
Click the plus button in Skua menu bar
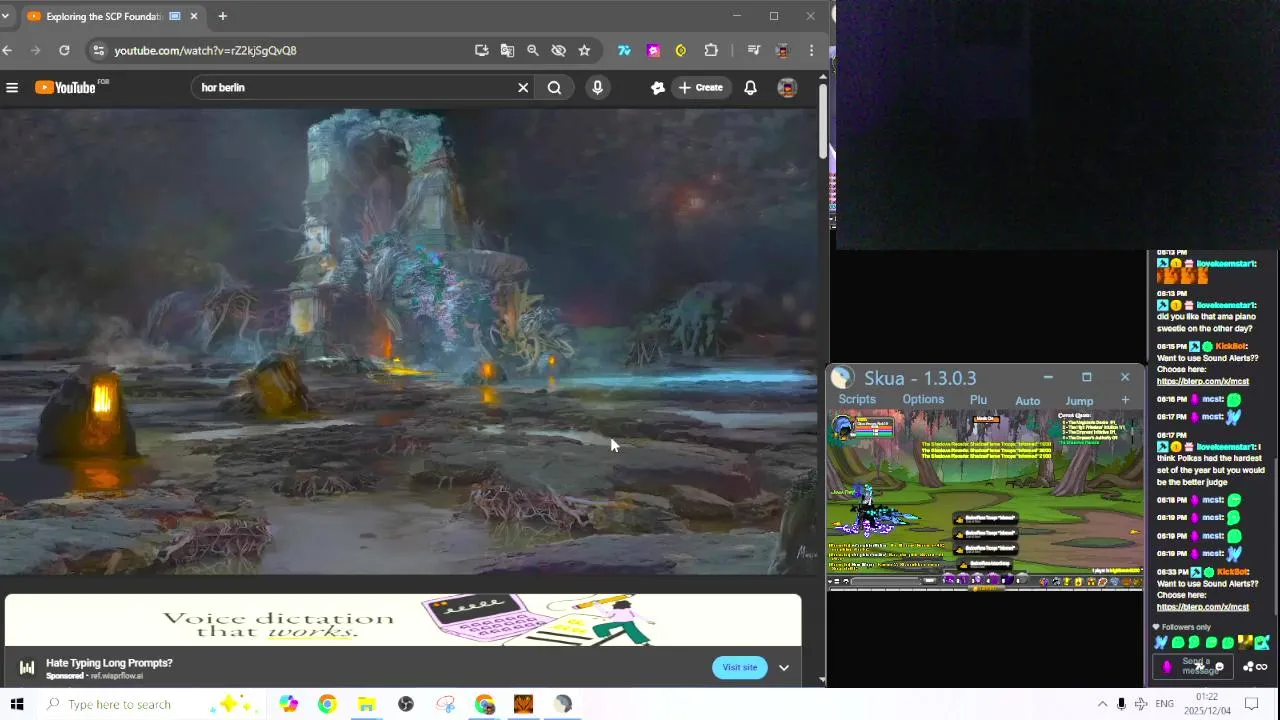1125,400
